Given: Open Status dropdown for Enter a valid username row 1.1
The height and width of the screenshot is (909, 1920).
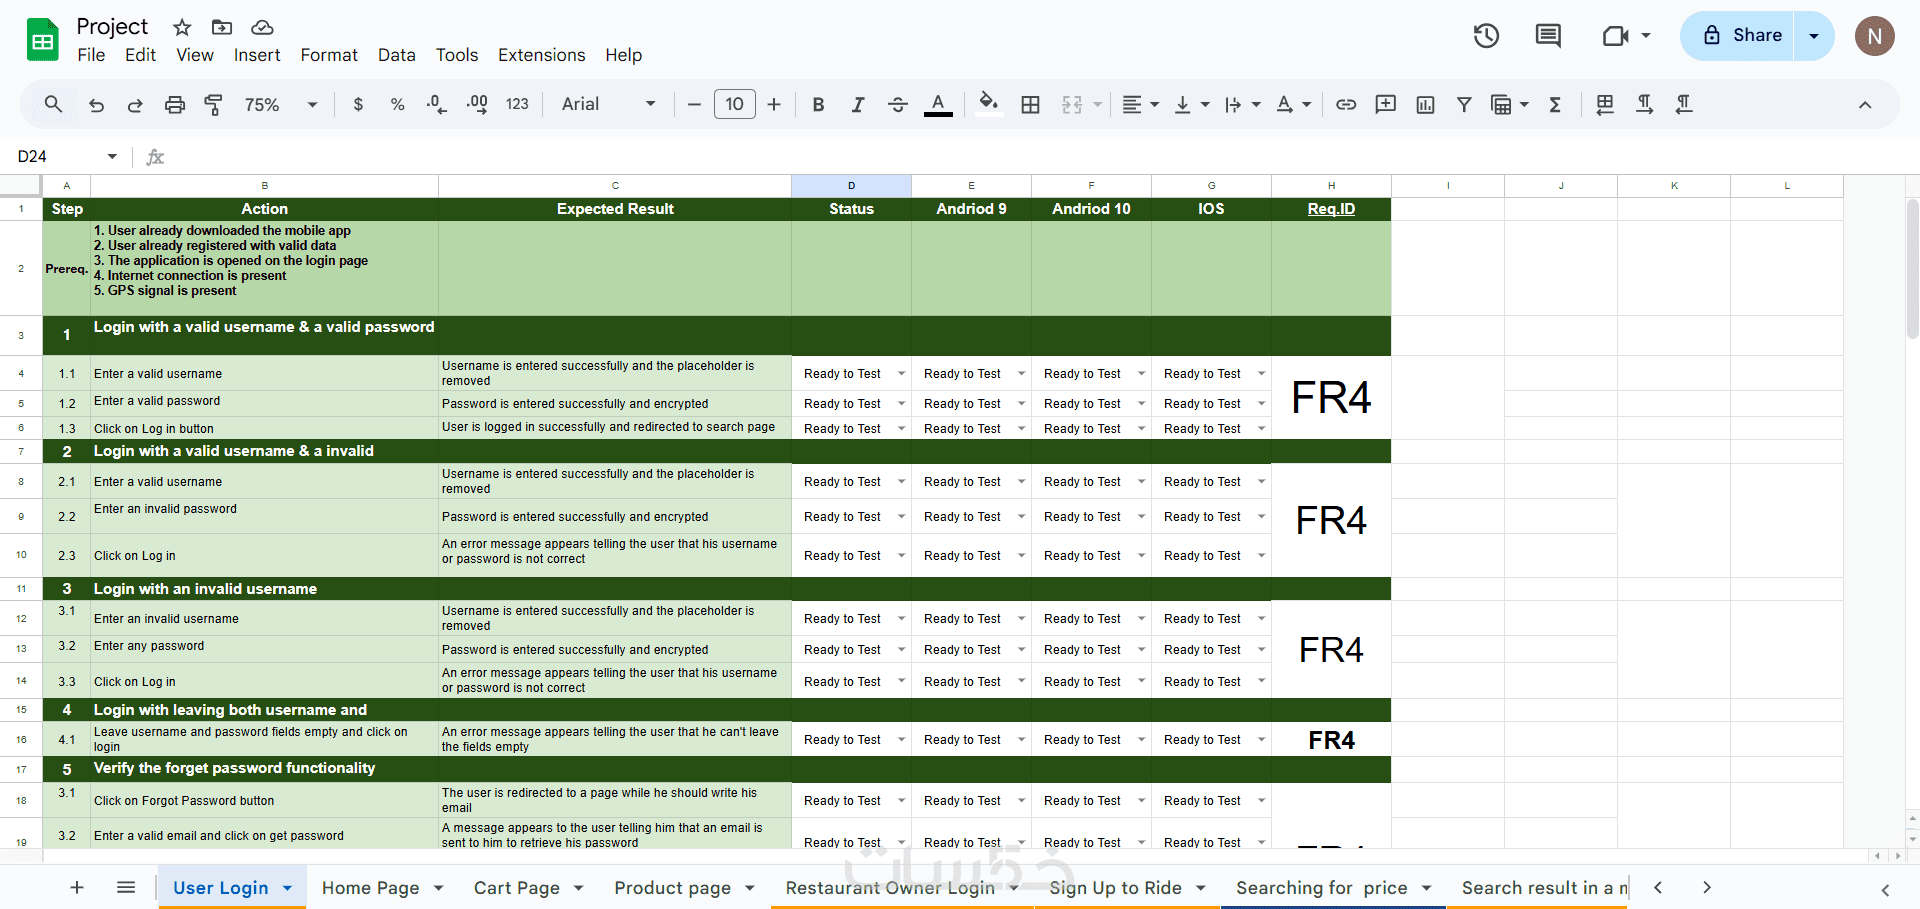Looking at the screenshot, I should (901, 374).
